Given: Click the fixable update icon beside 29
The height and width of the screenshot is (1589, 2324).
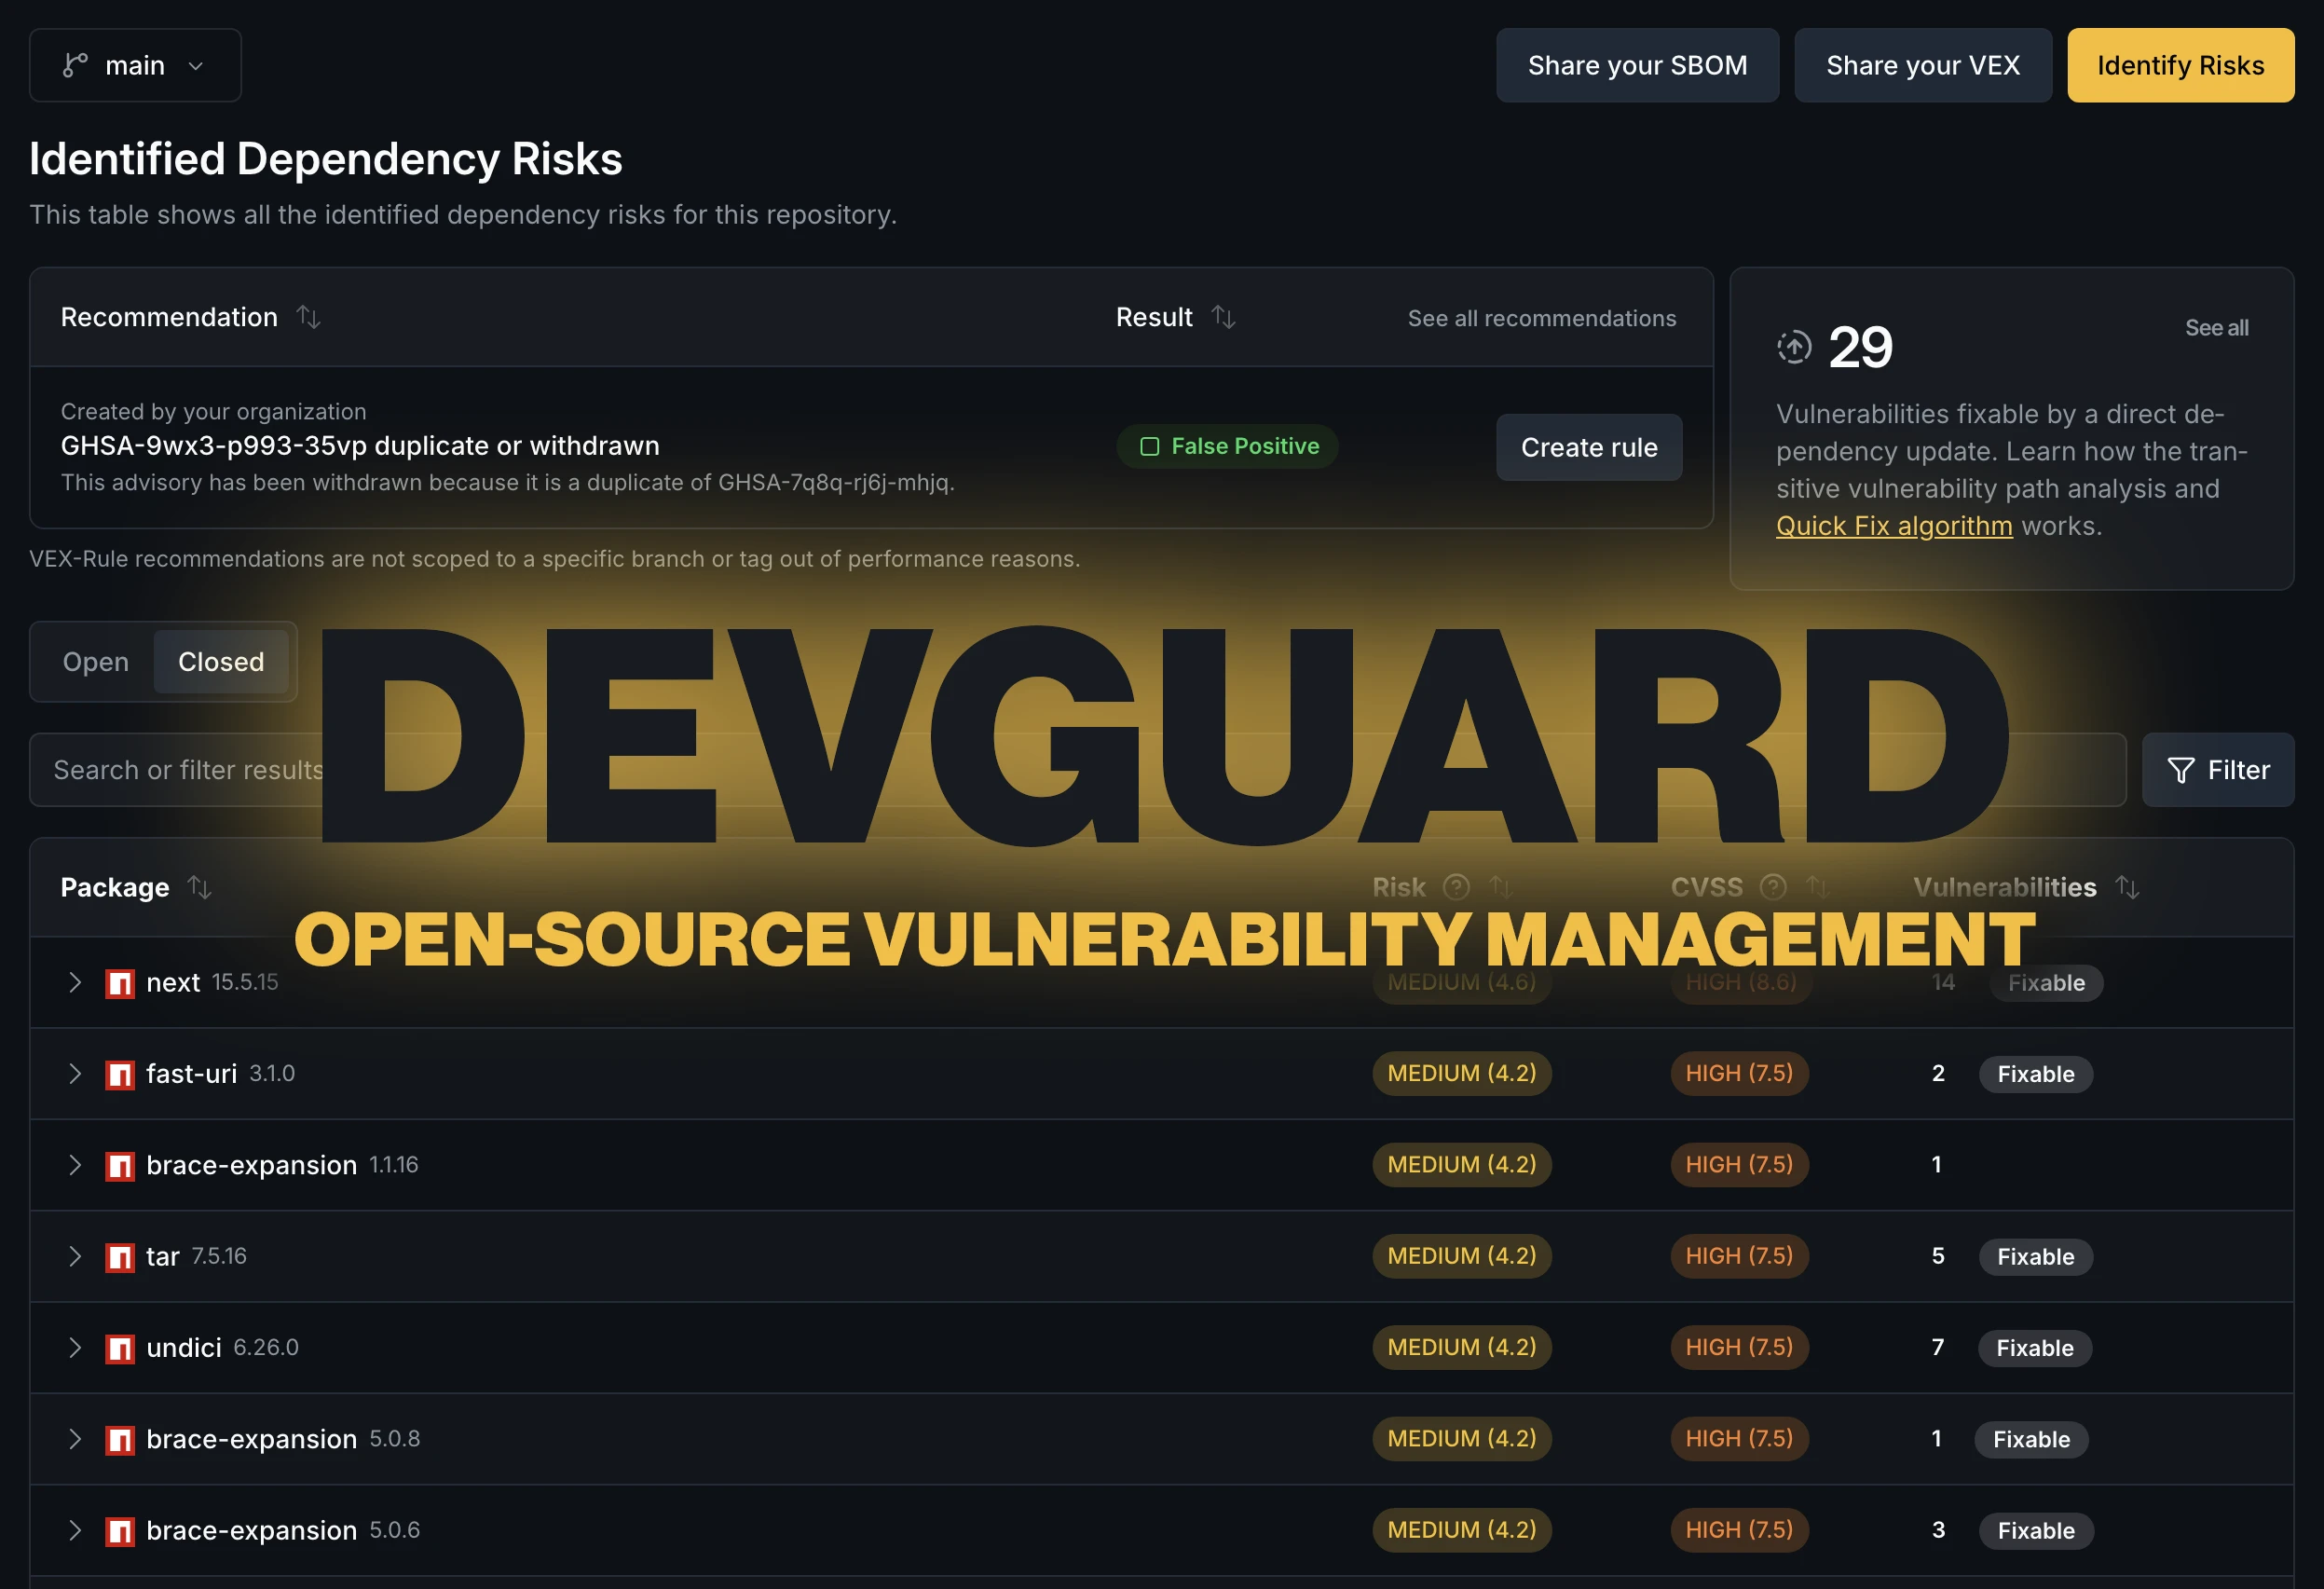Looking at the screenshot, I should click(x=1794, y=347).
